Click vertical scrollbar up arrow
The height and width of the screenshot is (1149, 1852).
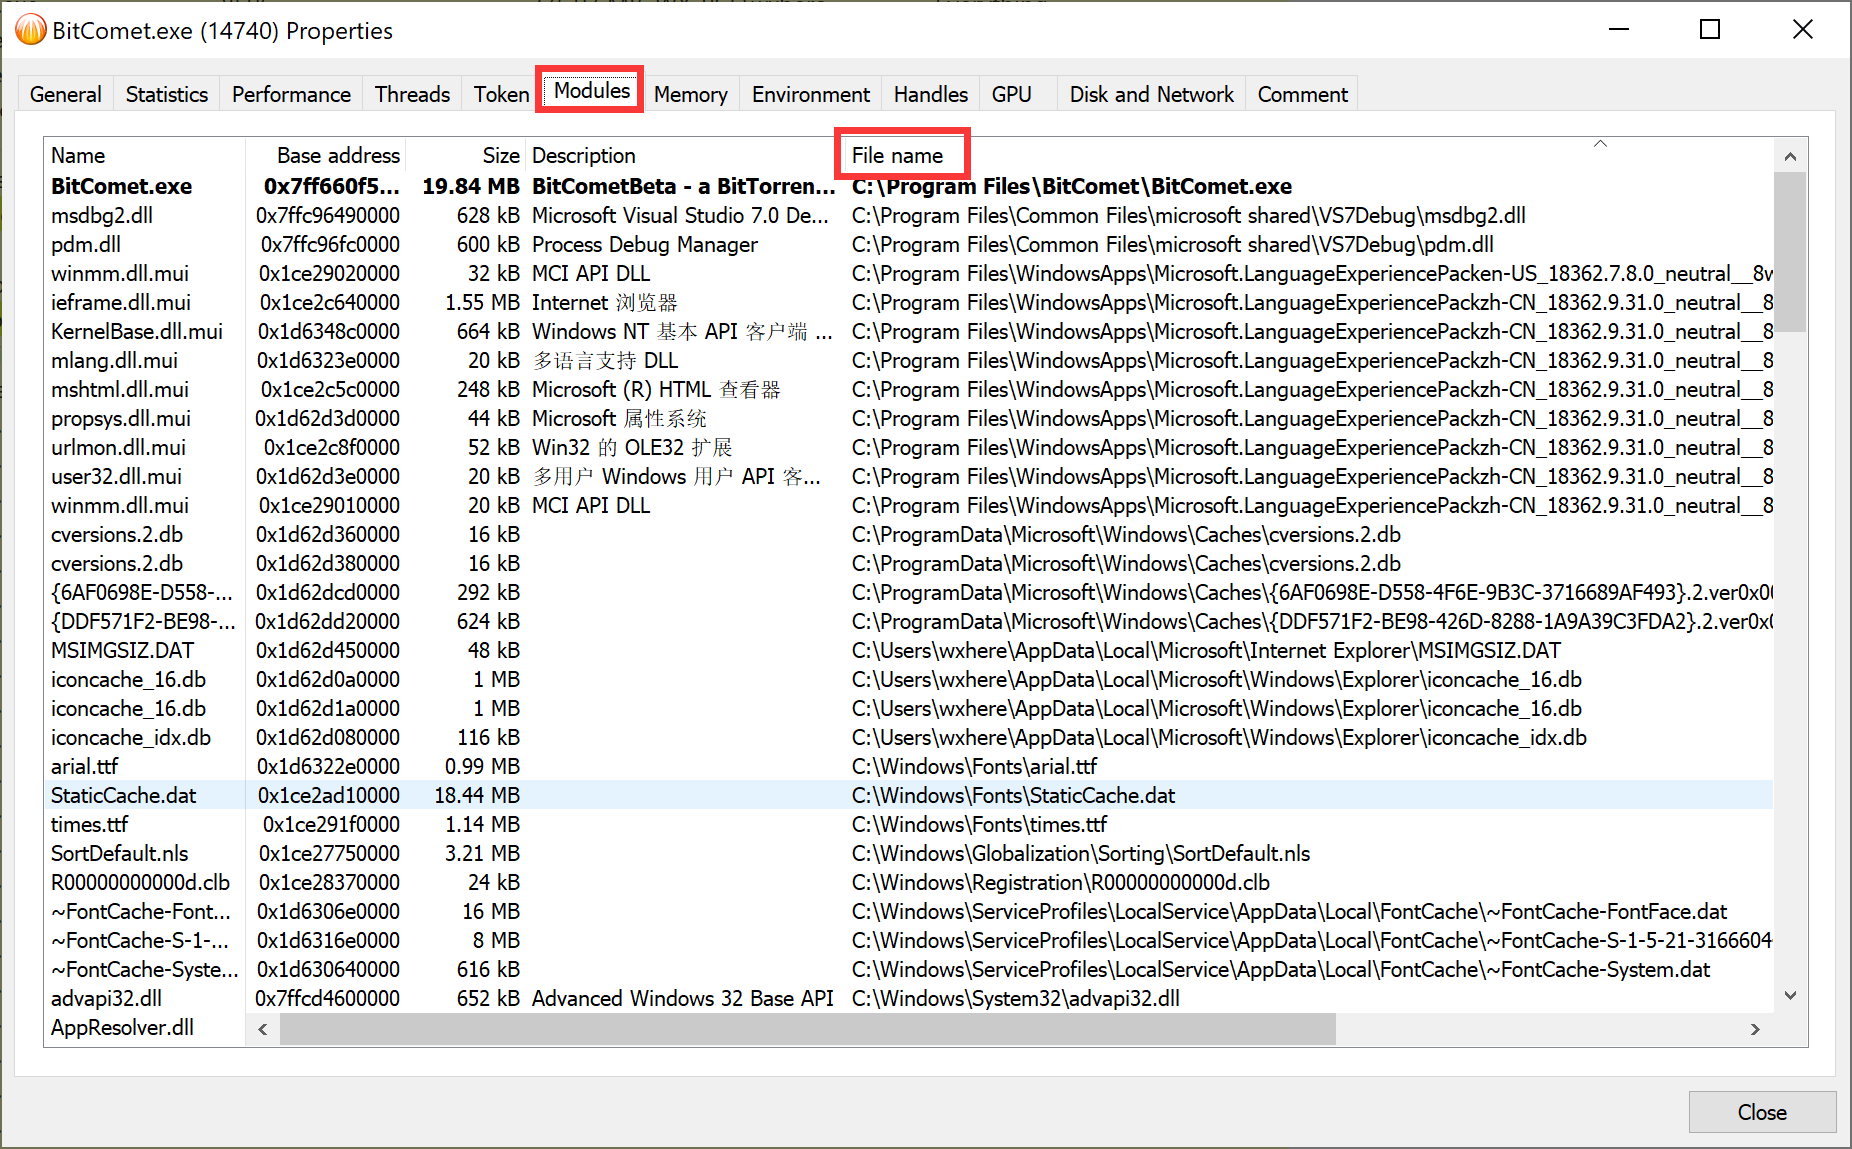pos(1790,157)
